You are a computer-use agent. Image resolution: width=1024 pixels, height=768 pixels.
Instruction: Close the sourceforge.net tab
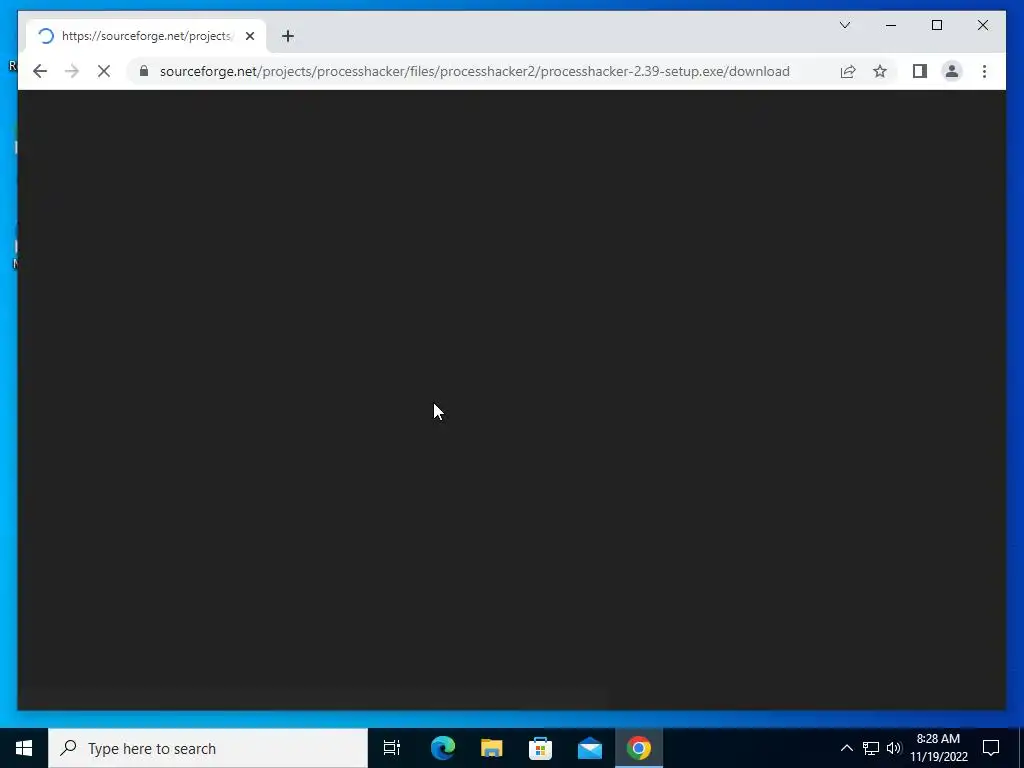[250, 36]
